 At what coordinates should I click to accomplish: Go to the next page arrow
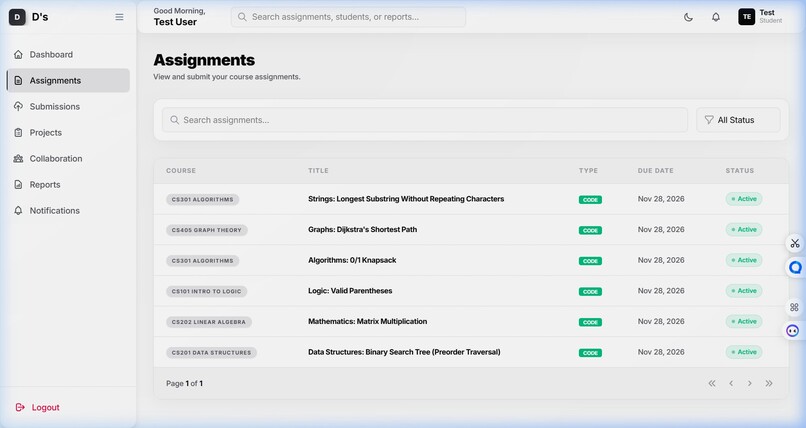750,383
